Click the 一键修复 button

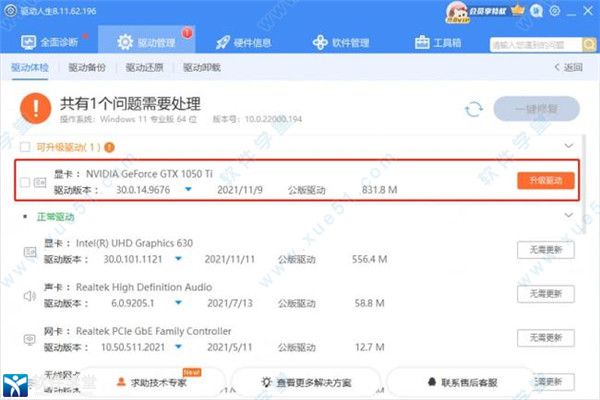point(536,109)
